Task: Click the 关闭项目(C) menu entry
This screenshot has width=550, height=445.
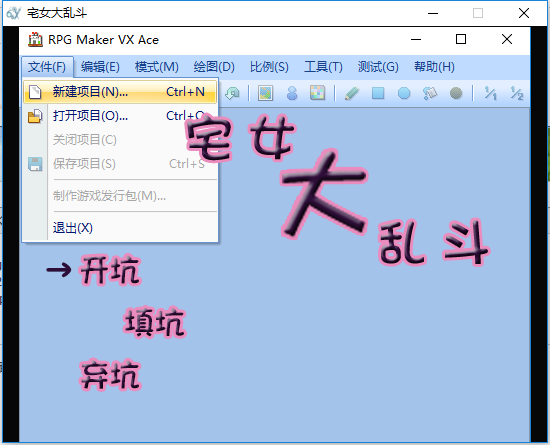Action: tap(120, 140)
